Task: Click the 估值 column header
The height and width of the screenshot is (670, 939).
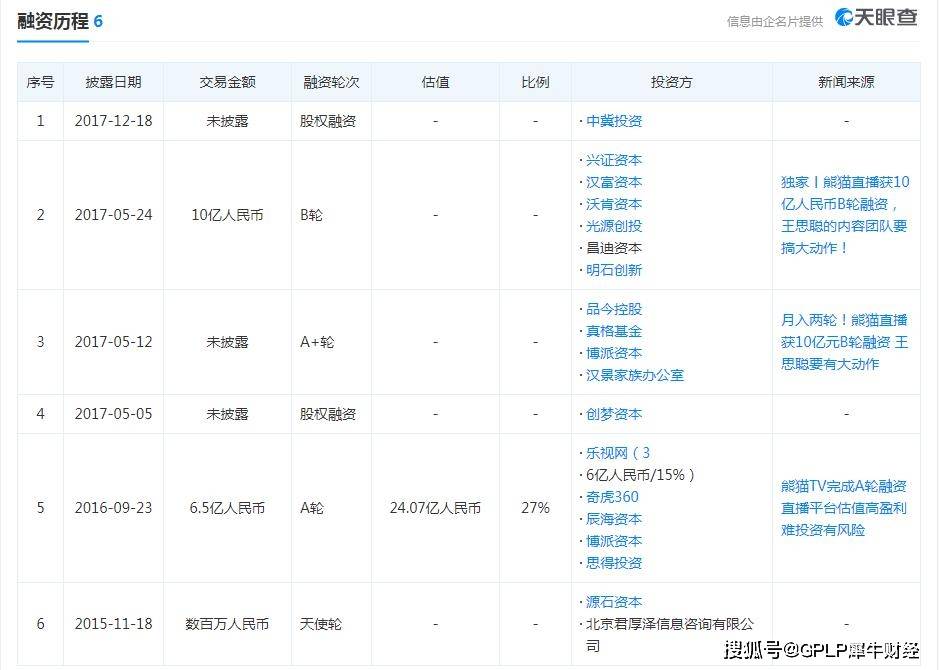Action: pos(435,82)
